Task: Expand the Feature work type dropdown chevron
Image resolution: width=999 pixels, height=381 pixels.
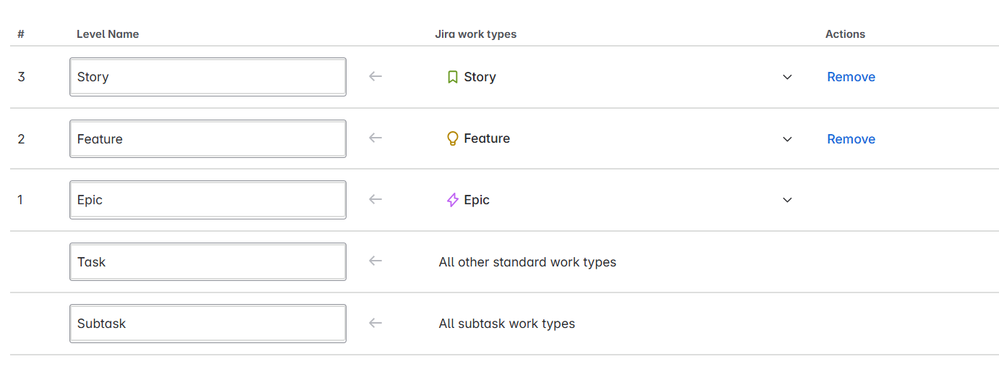Action: [x=787, y=139]
